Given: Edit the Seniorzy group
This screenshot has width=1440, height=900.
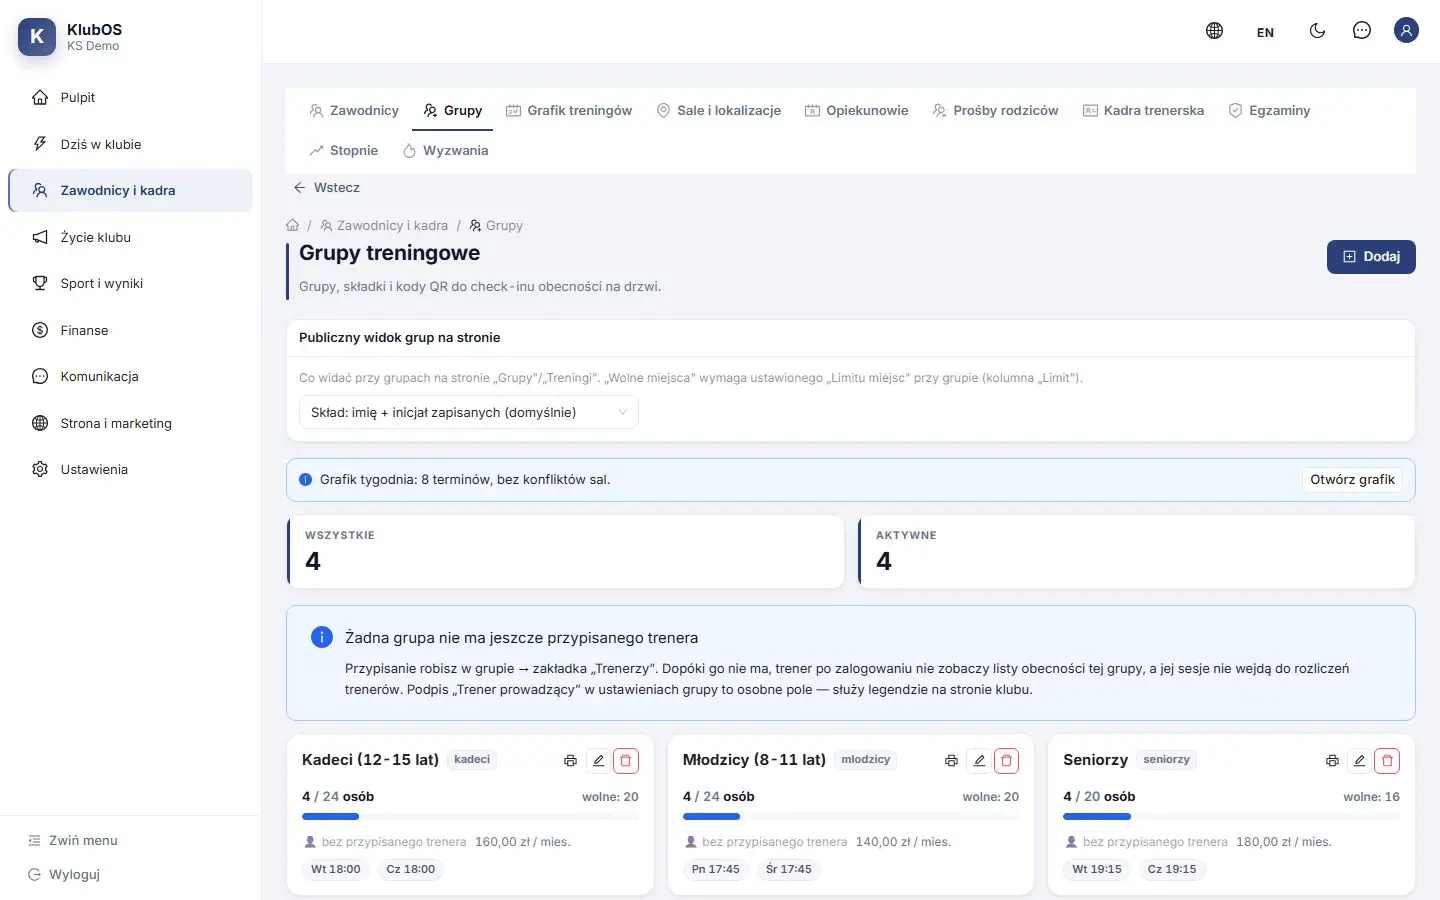Looking at the screenshot, I should pos(1360,761).
